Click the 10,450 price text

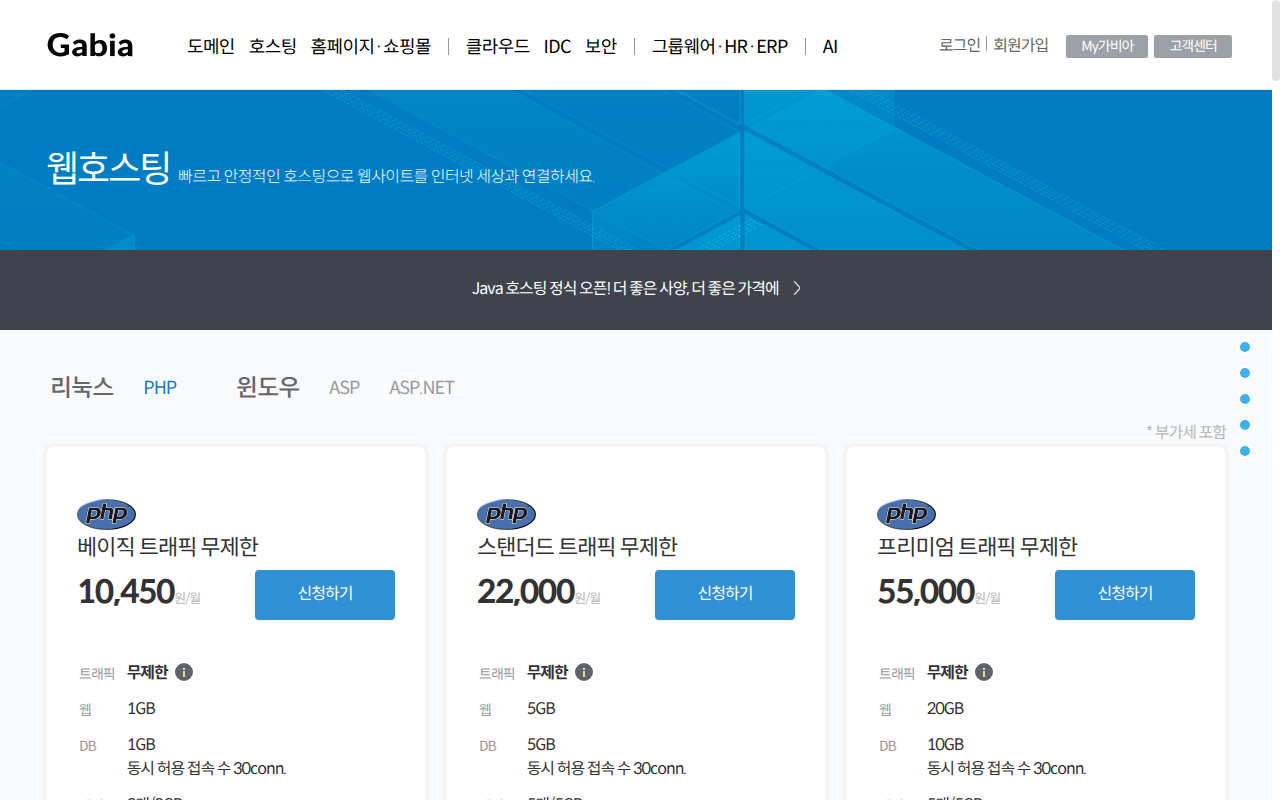point(126,592)
